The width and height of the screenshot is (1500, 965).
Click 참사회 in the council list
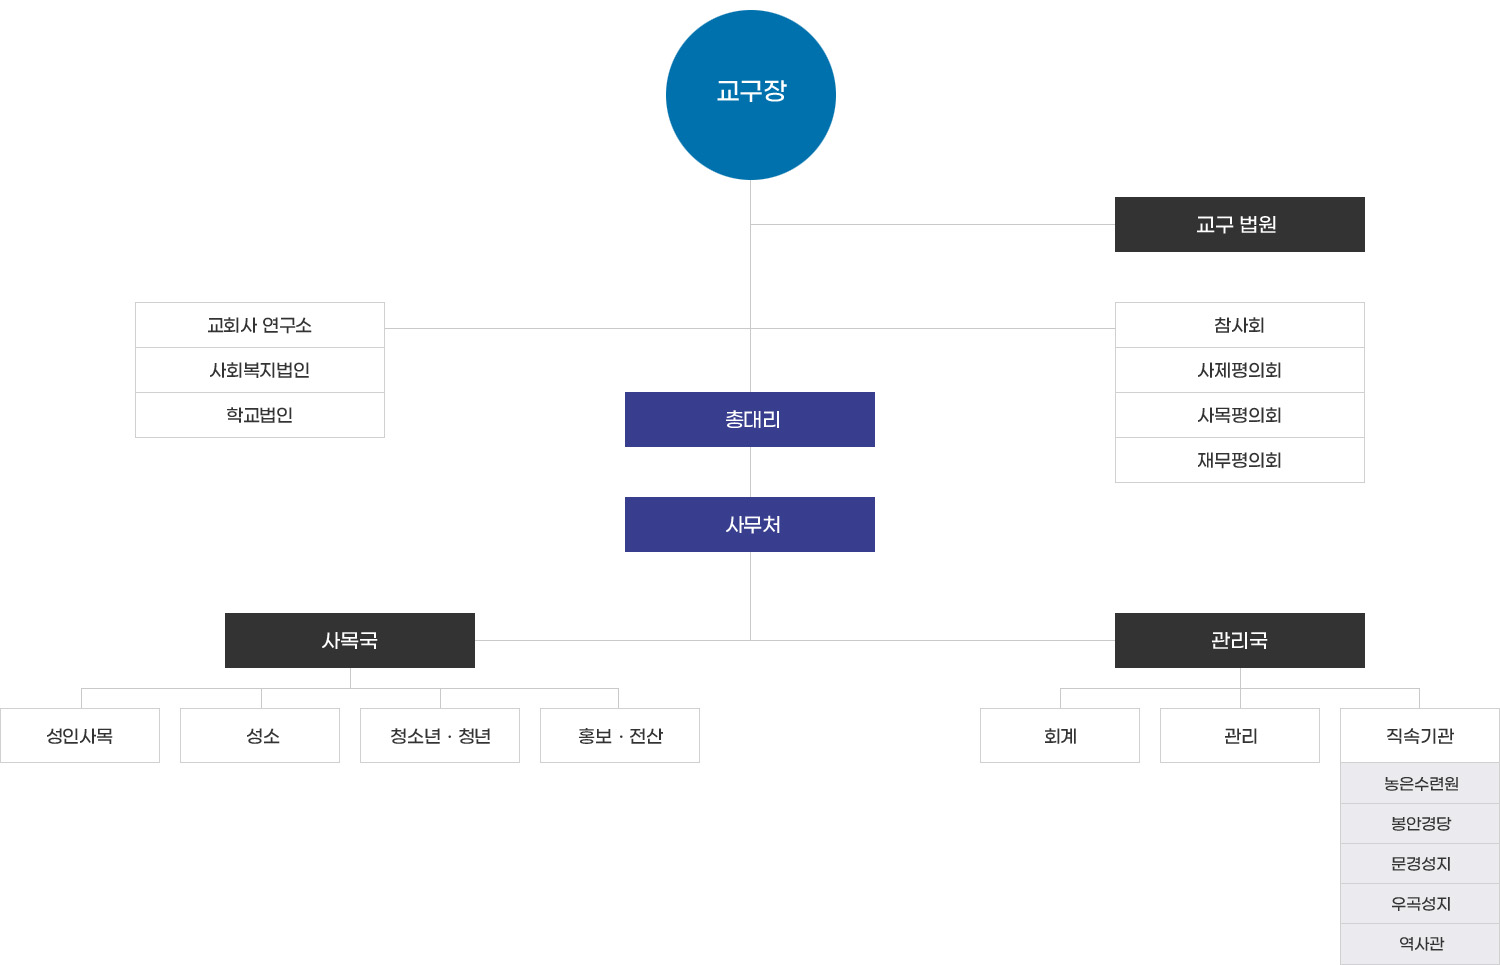pyautogui.click(x=1239, y=325)
